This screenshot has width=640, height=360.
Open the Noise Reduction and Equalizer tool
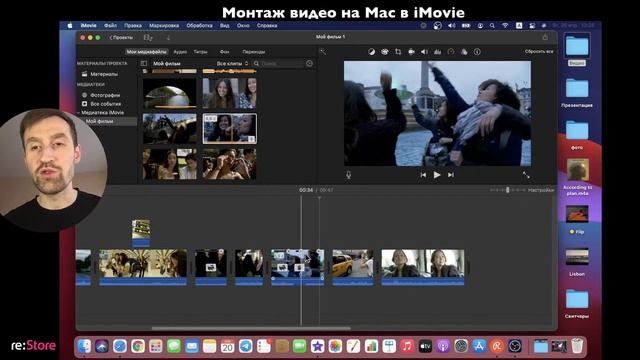point(438,52)
